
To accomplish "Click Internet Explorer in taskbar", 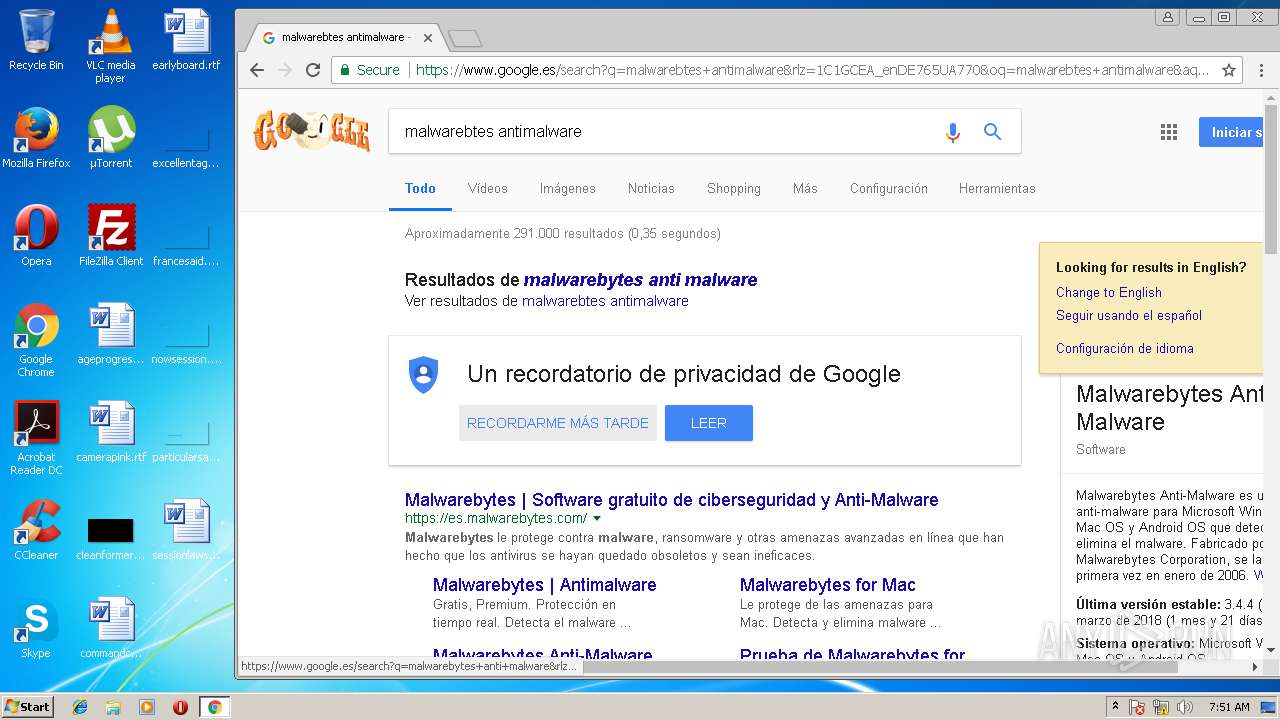I will (x=80, y=707).
